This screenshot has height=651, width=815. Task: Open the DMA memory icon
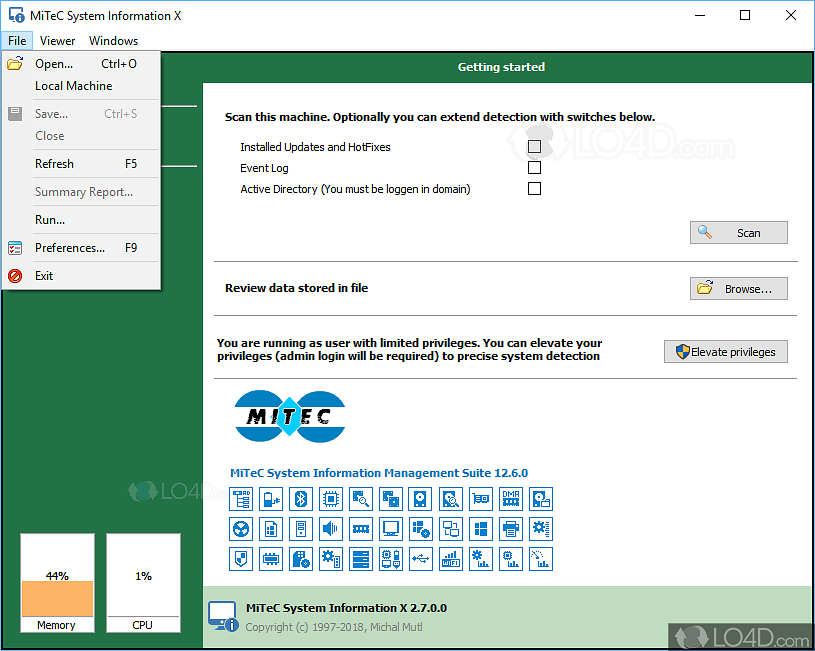pos(511,498)
